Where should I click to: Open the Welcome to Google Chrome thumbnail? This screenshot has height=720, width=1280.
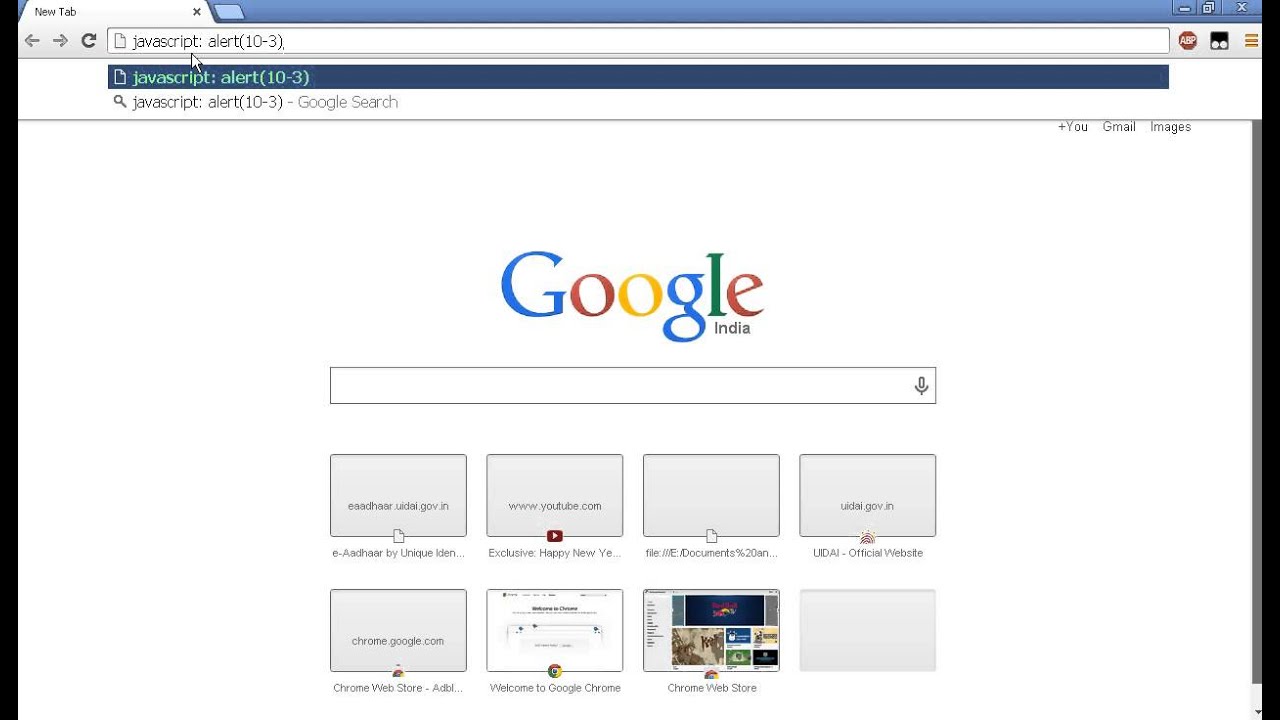554,630
